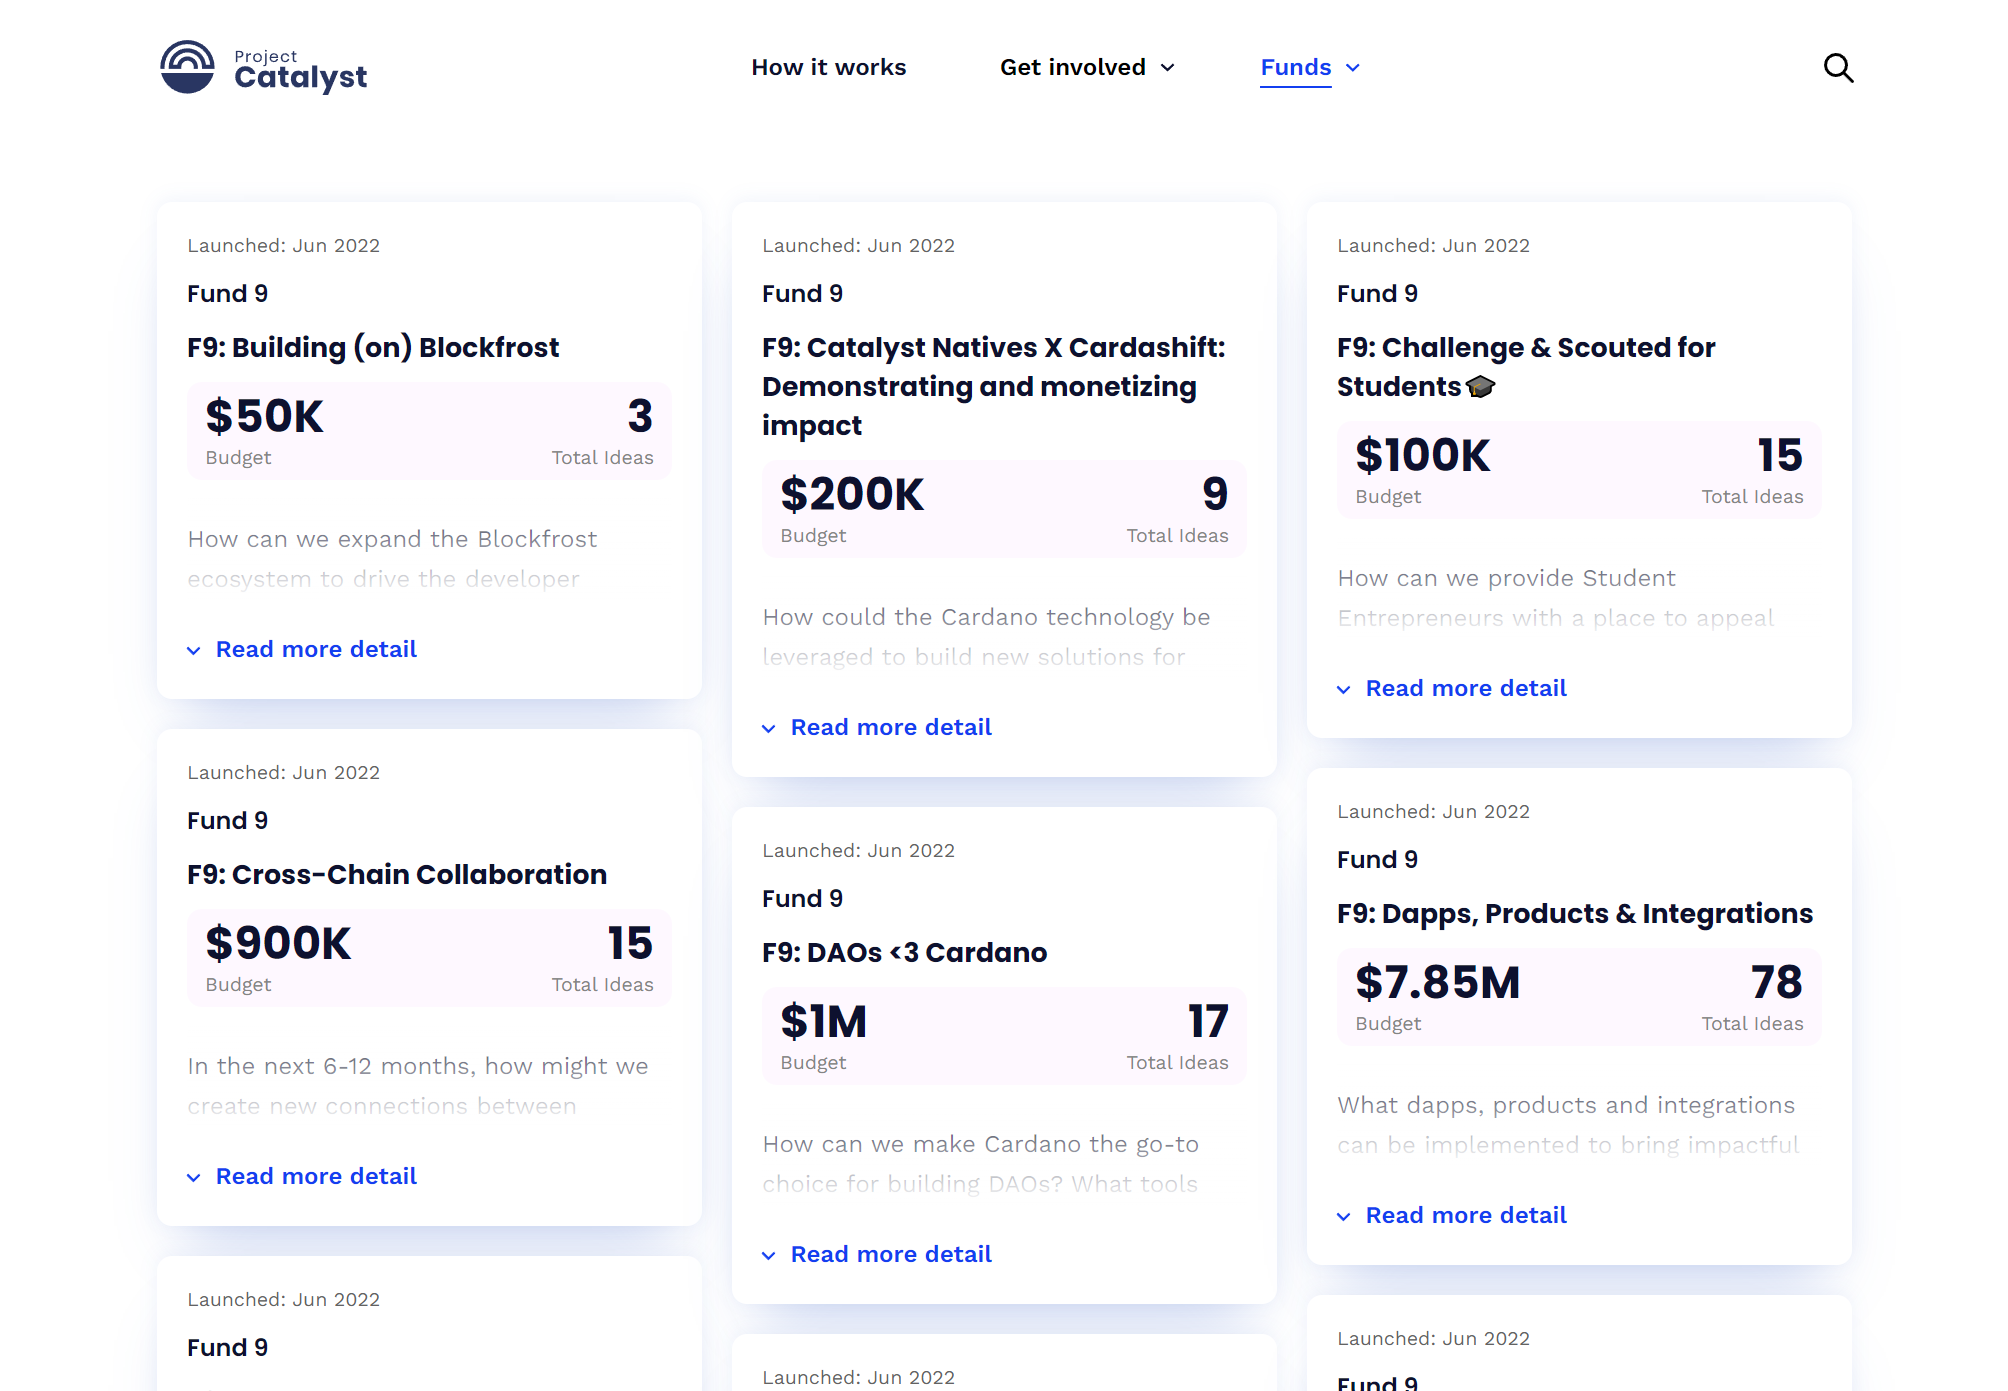Expand chevron on Building (on) Blockfrost card
The height and width of the screenshot is (1391, 2008).
[x=194, y=651]
